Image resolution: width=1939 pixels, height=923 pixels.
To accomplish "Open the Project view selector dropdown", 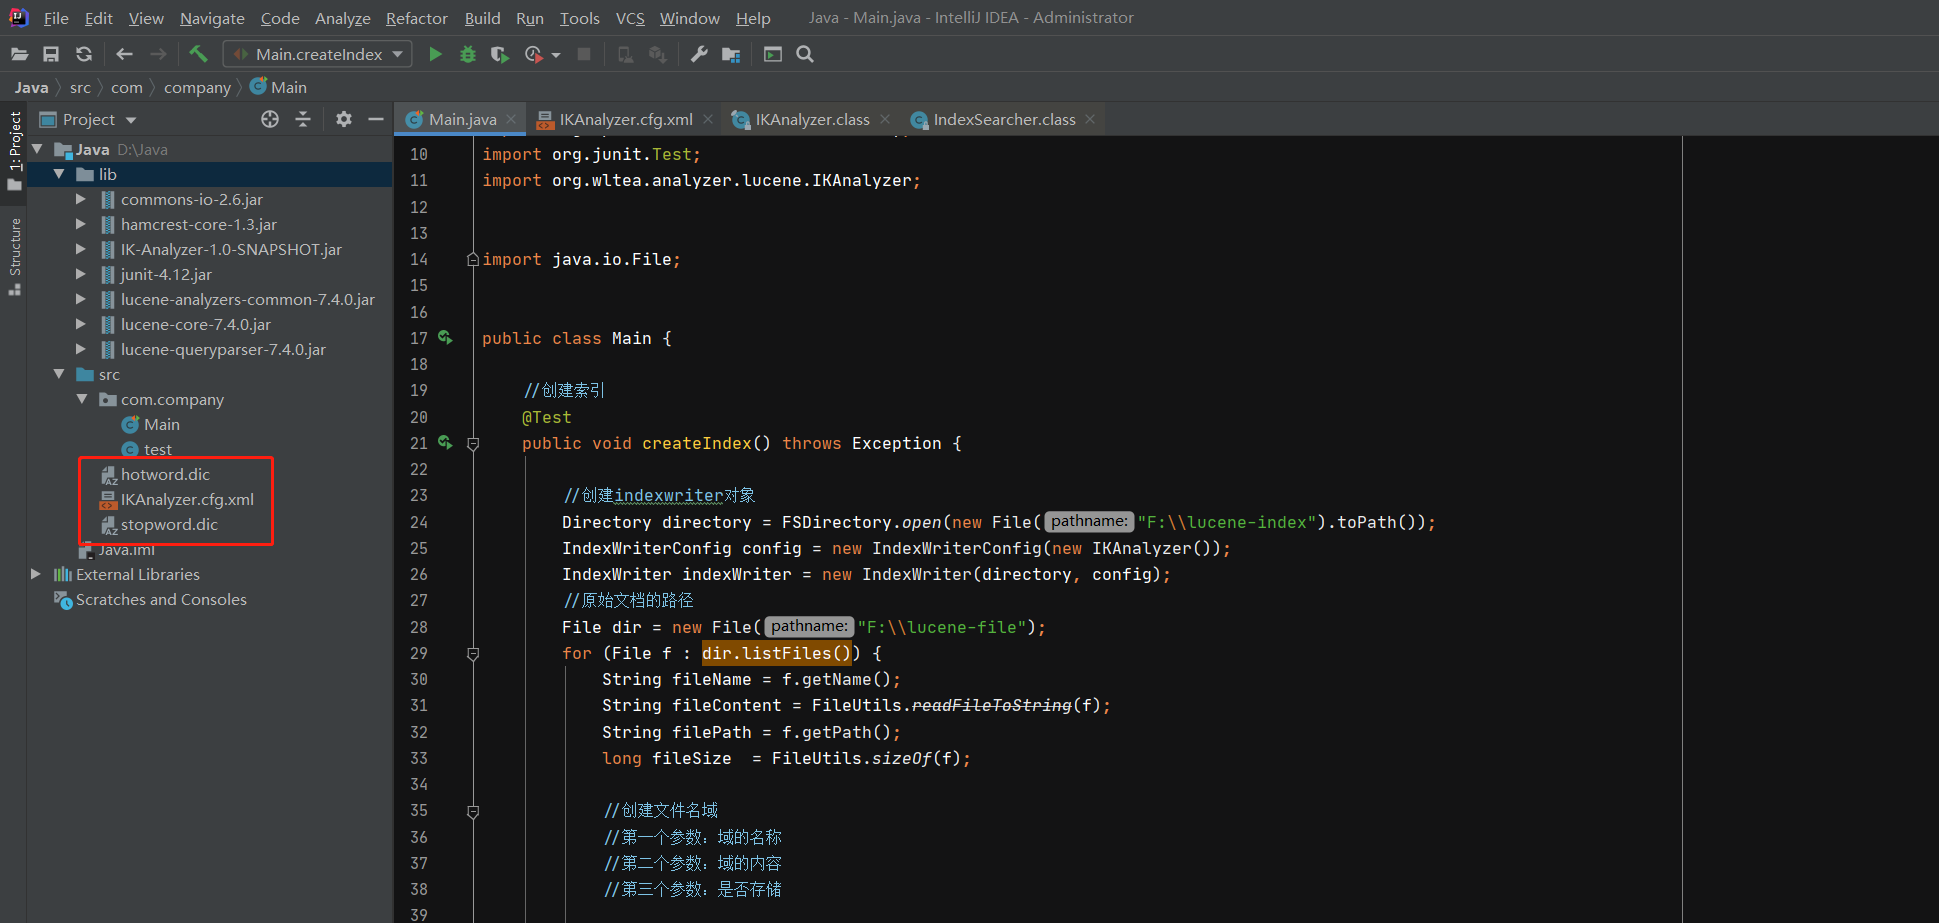I will [88, 119].
